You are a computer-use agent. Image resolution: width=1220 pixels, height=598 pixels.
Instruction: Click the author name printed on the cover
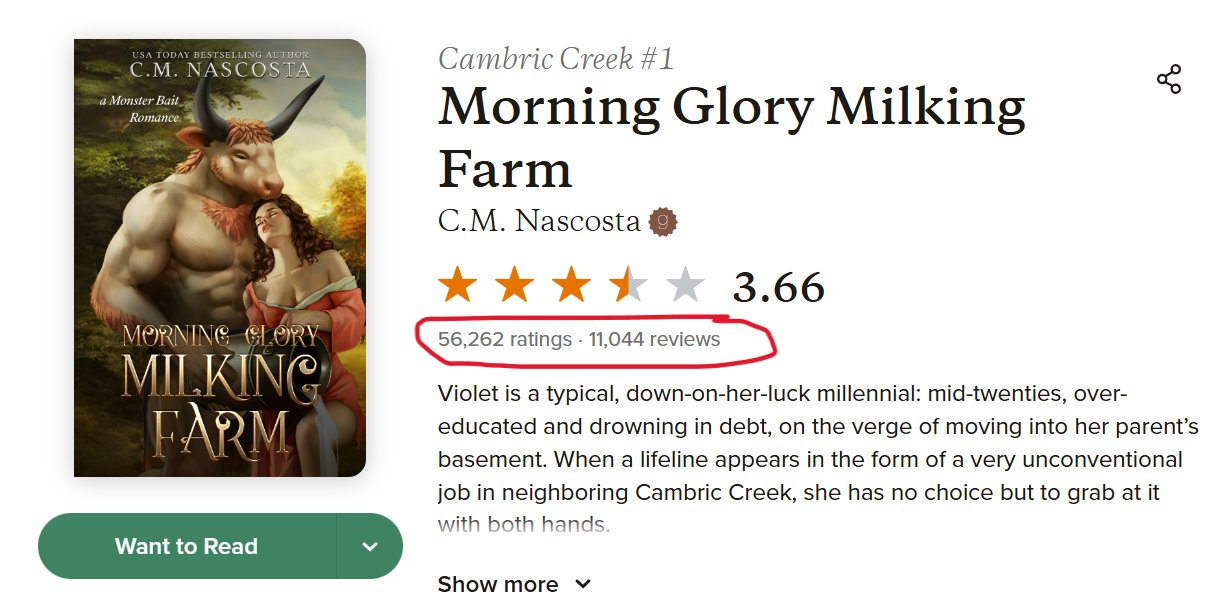[220, 71]
